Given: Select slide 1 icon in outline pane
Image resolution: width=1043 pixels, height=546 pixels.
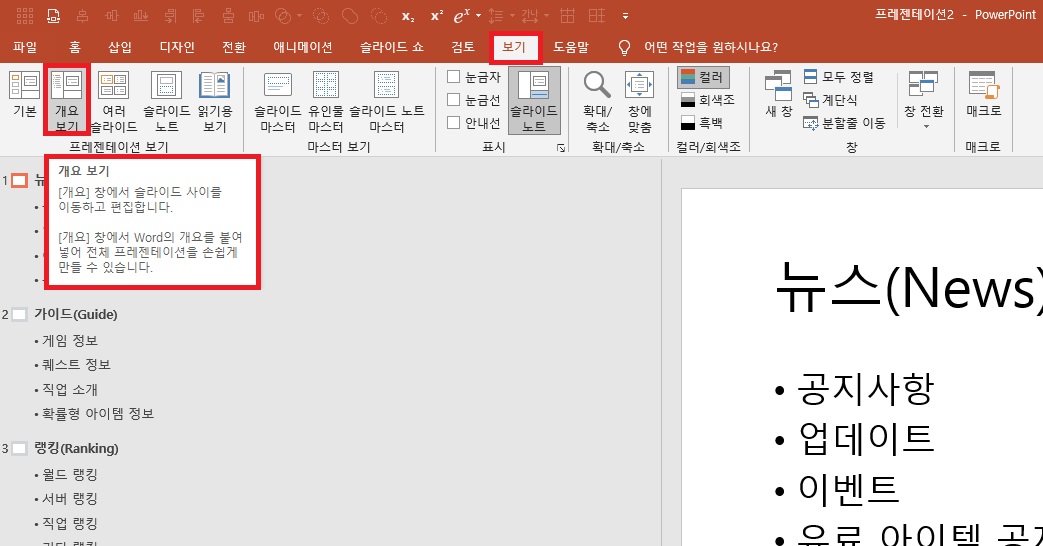Looking at the screenshot, I should pyautogui.click(x=20, y=180).
